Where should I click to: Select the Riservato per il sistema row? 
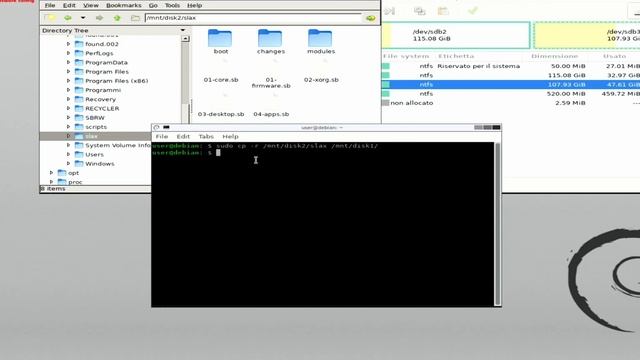(511, 66)
